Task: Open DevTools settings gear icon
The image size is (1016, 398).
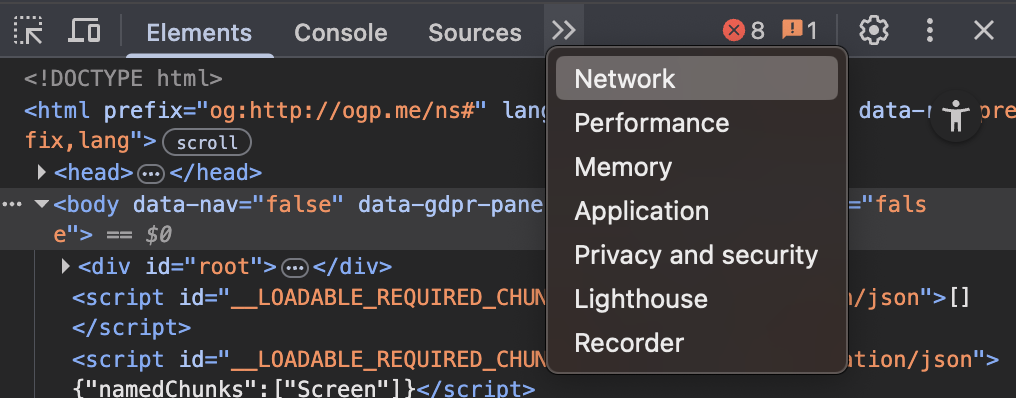Action: pos(873,30)
